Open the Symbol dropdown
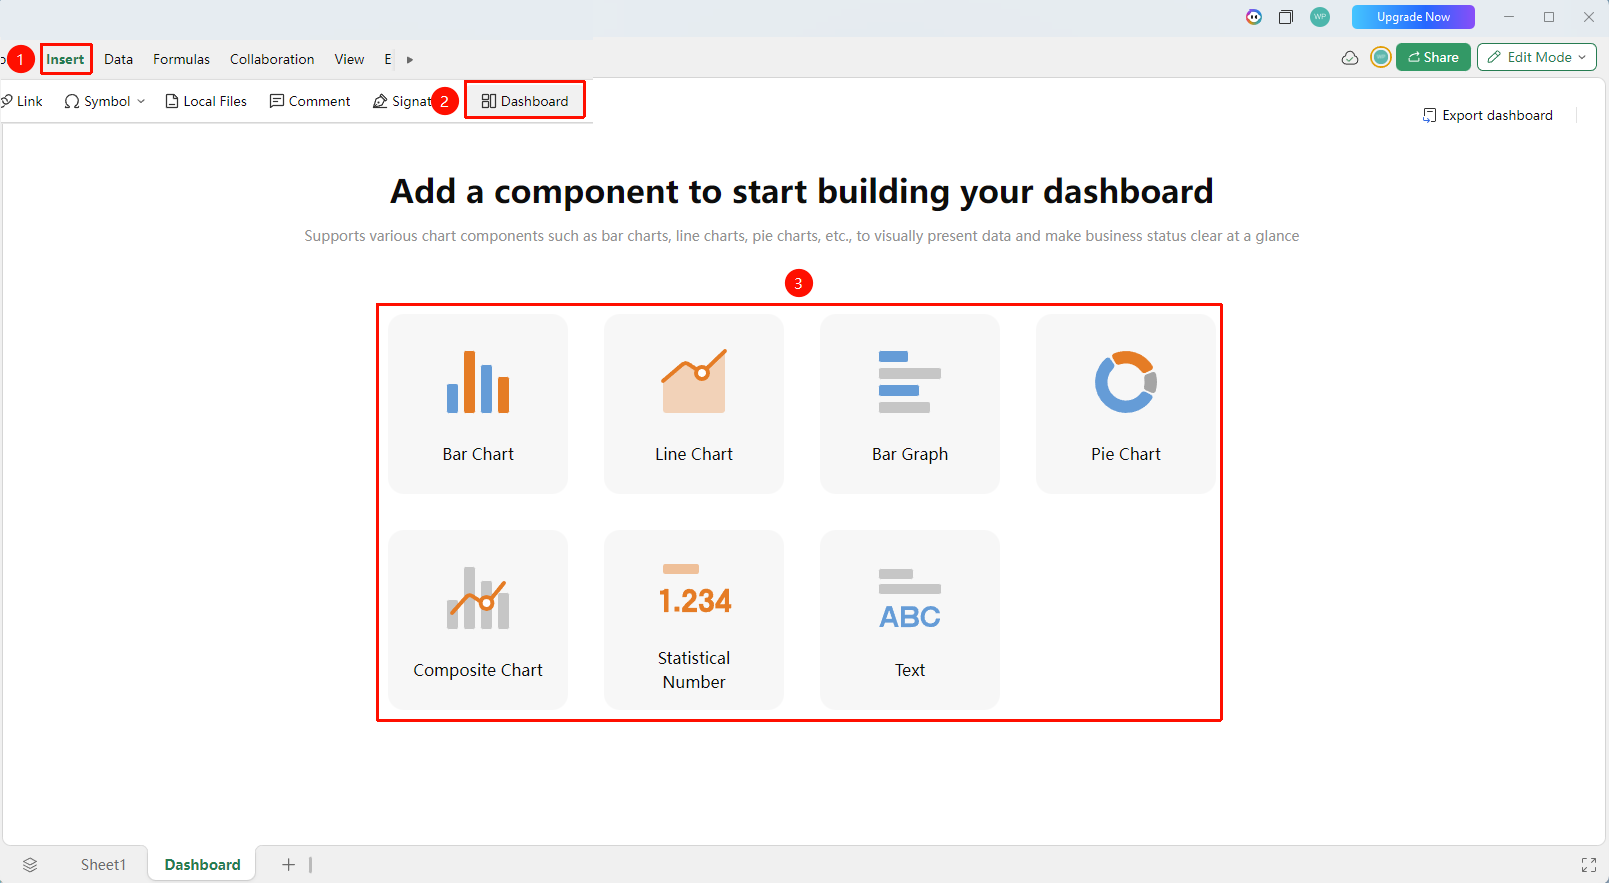The image size is (1609, 883). click(105, 101)
